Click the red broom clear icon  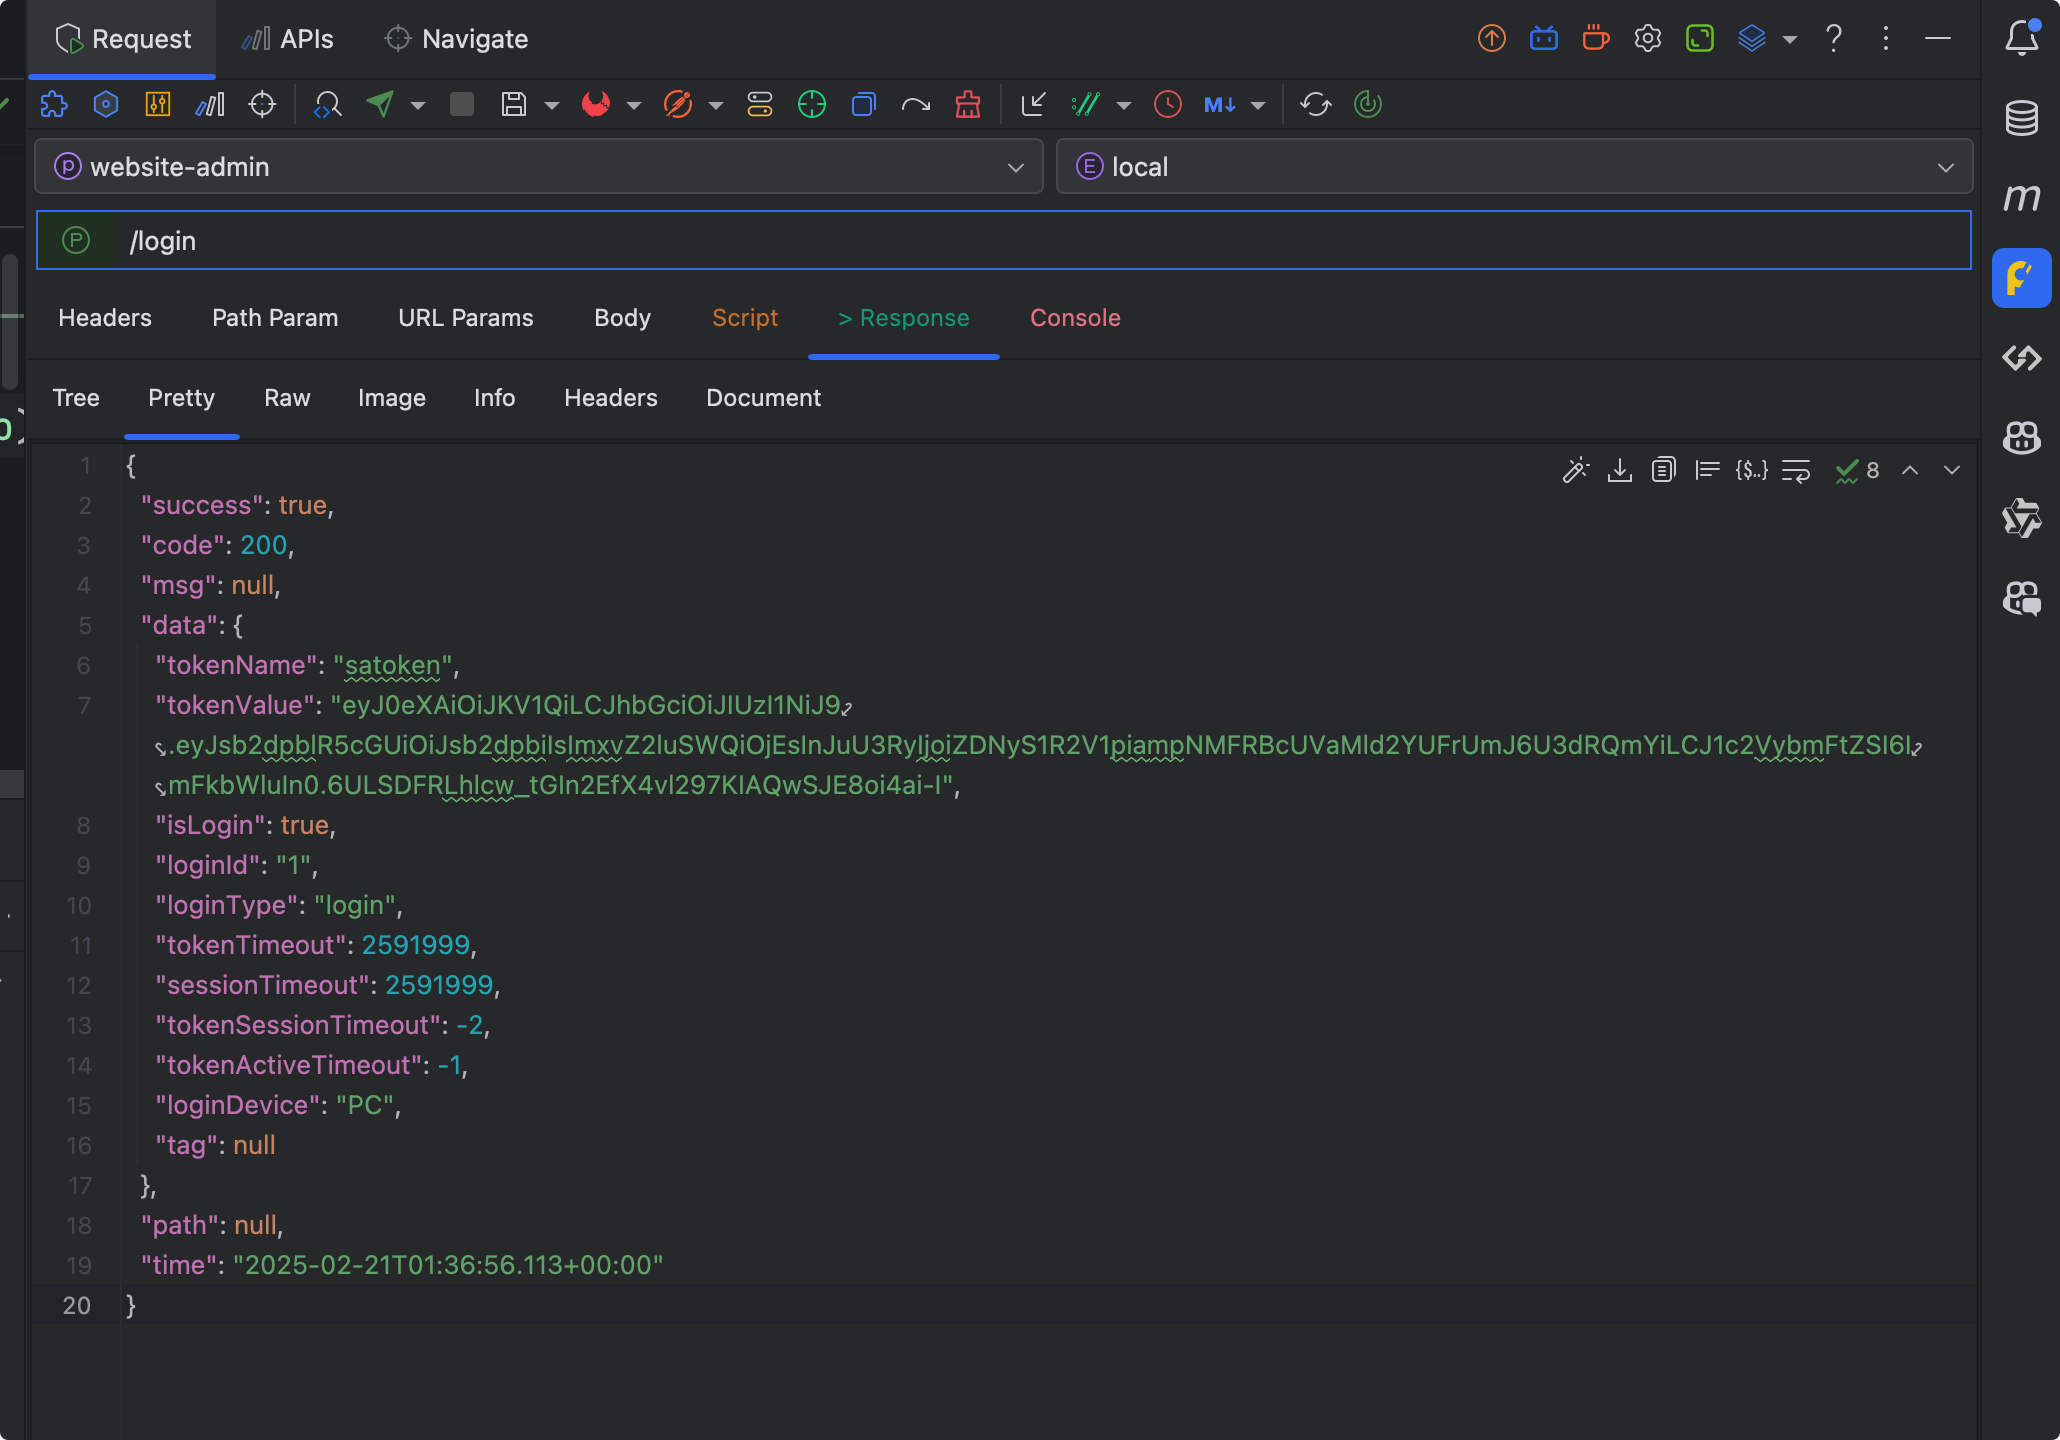[967, 104]
